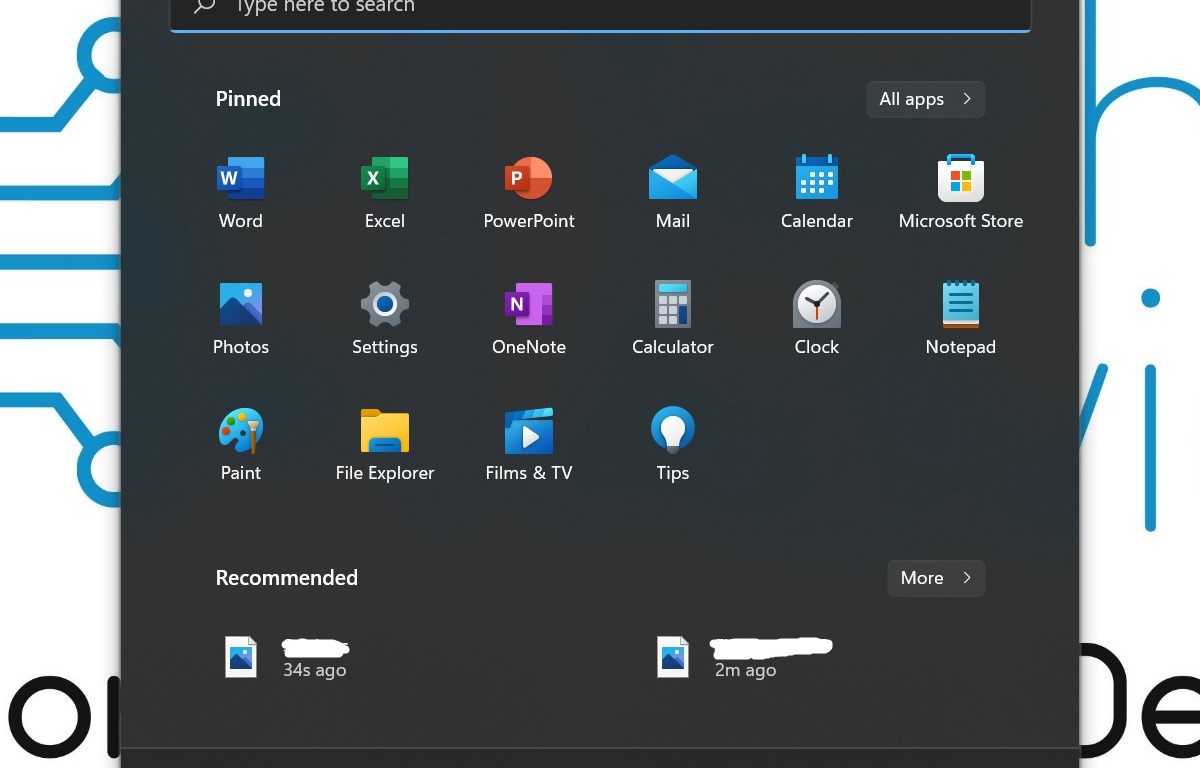Open the Tips app
The image size is (1200, 768).
click(x=672, y=443)
